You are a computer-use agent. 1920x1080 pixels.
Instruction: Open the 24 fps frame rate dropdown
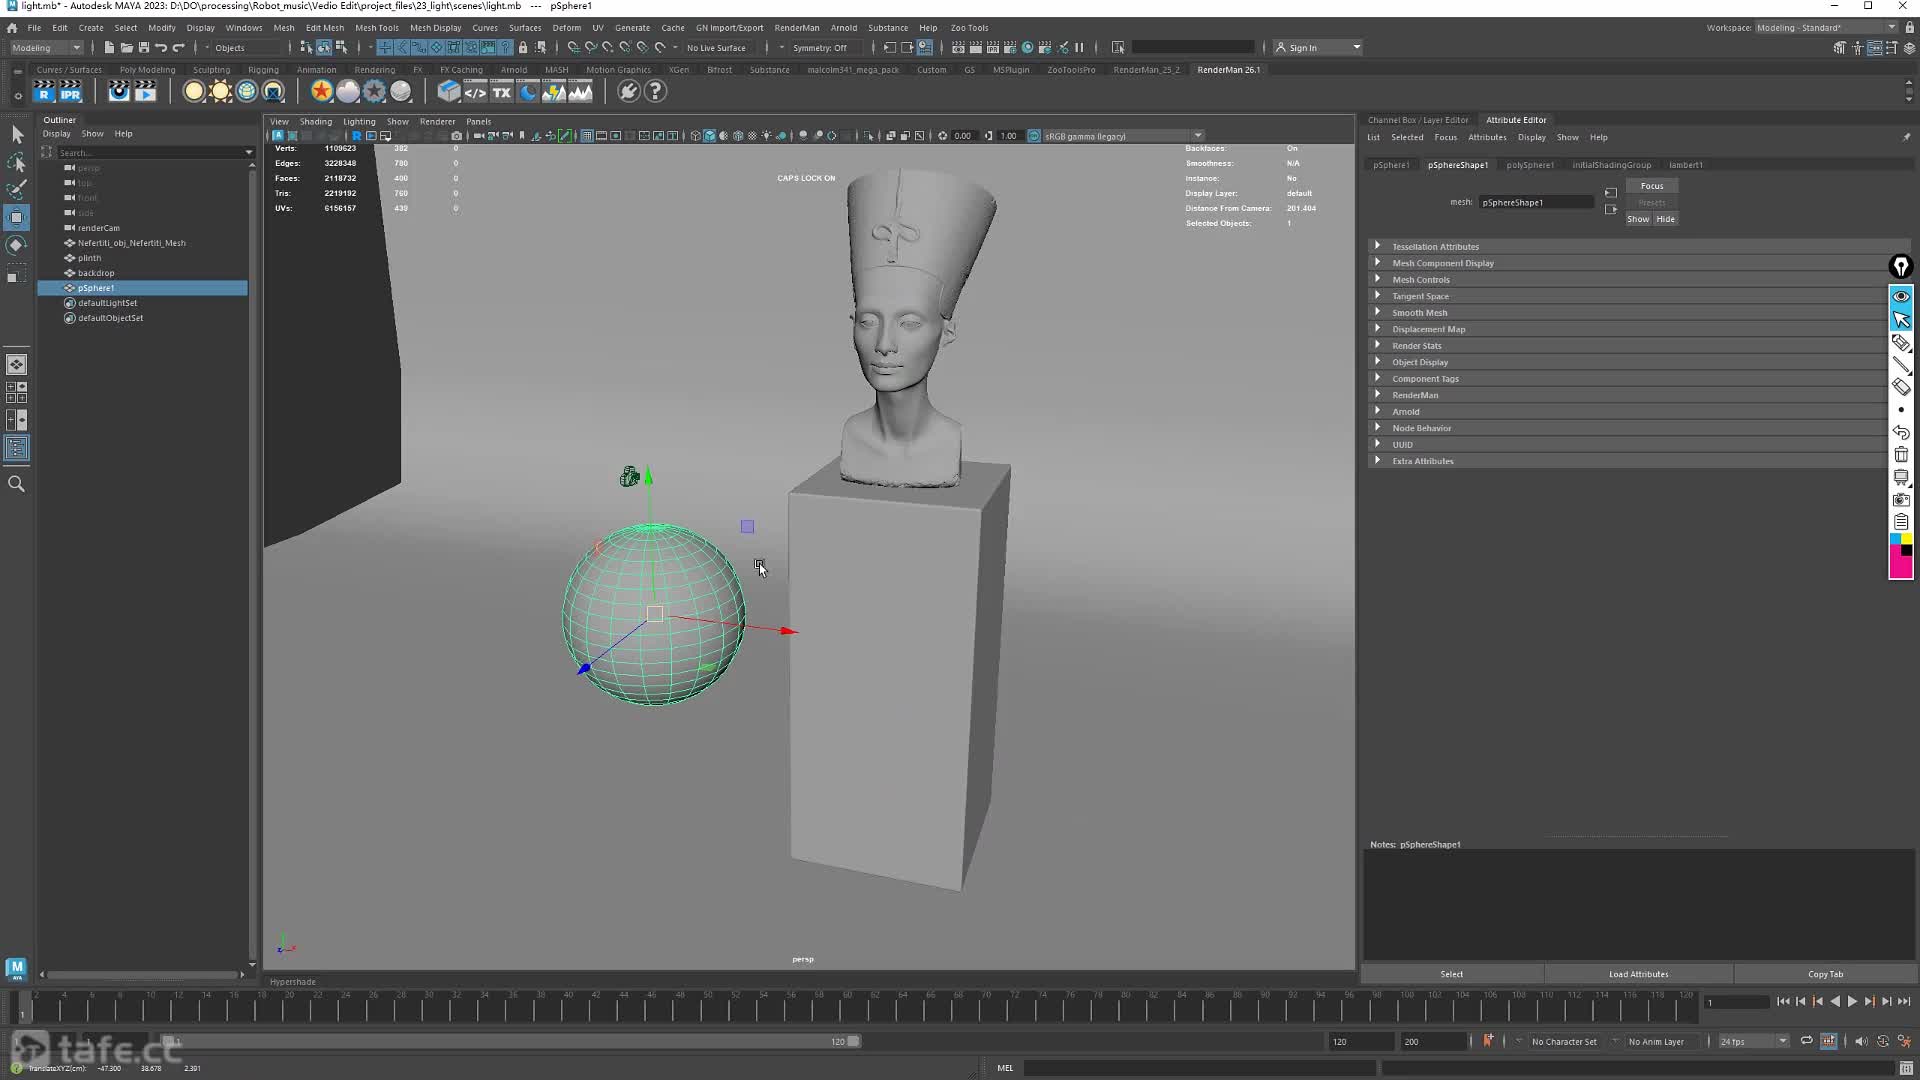coord(1753,1041)
